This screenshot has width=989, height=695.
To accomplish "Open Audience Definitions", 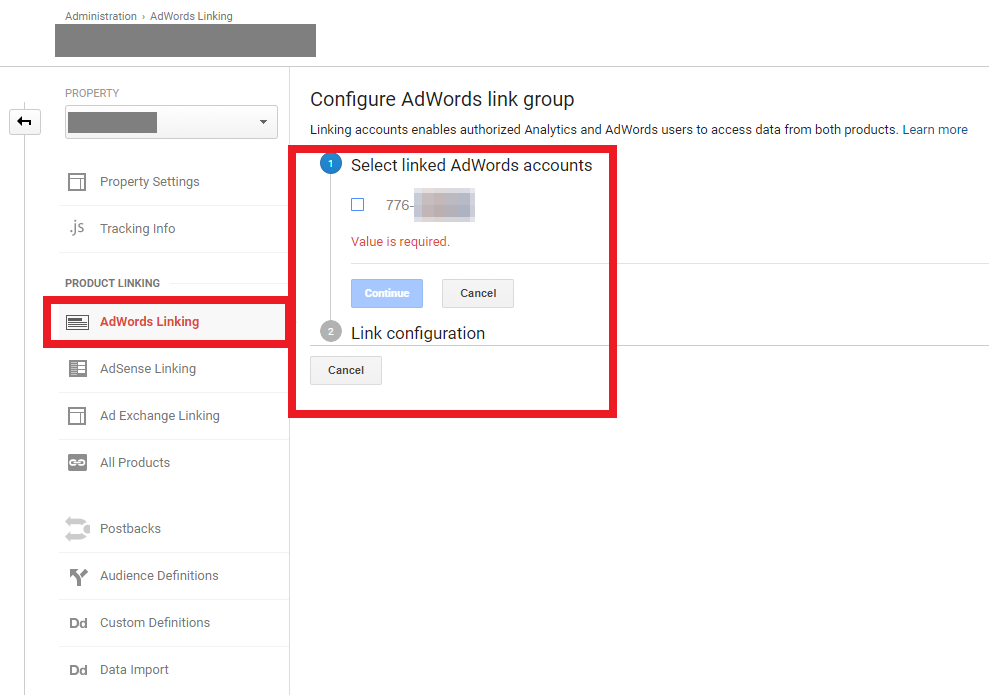I will 159,575.
